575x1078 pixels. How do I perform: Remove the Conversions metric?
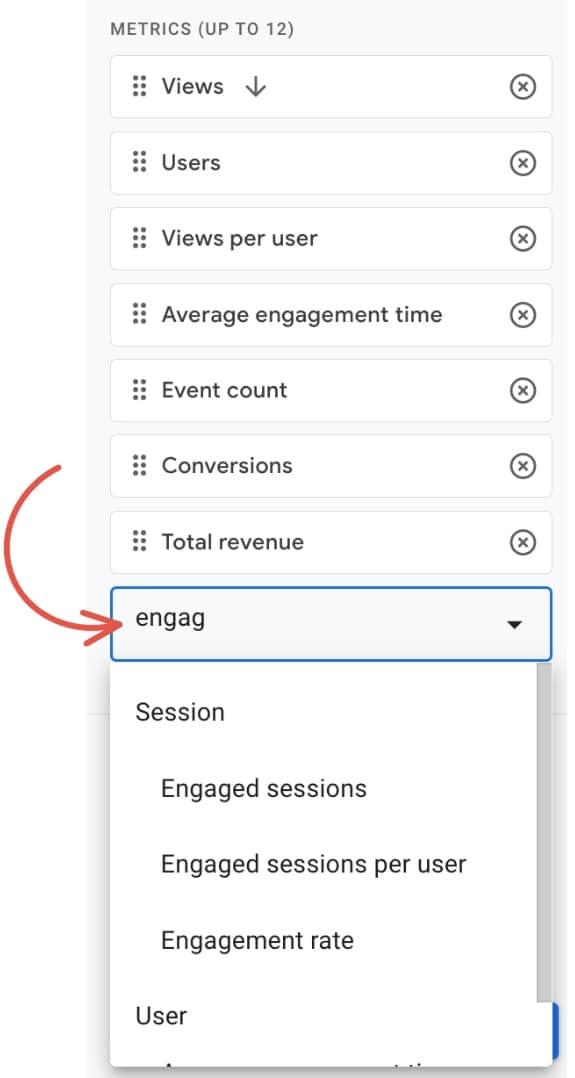tap(523, 466)
